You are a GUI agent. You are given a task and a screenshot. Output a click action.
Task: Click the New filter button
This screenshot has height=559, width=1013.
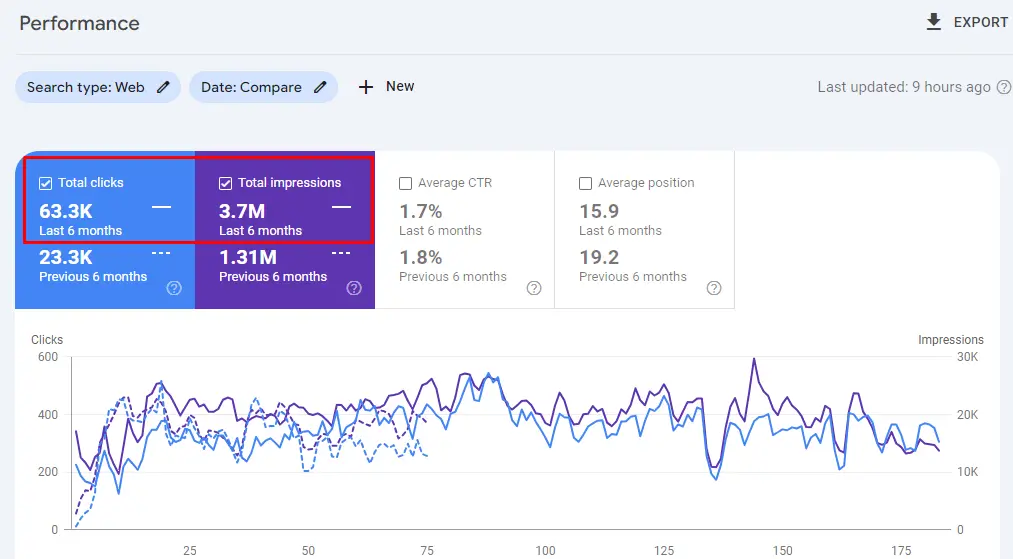coord(399,86)
